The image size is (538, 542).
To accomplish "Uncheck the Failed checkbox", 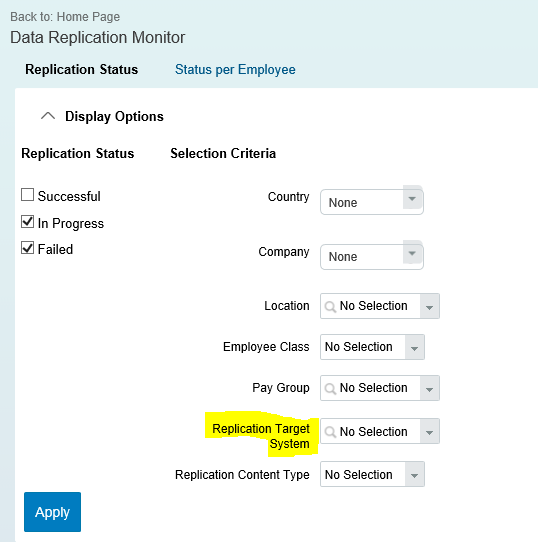I will coord(27,247).
